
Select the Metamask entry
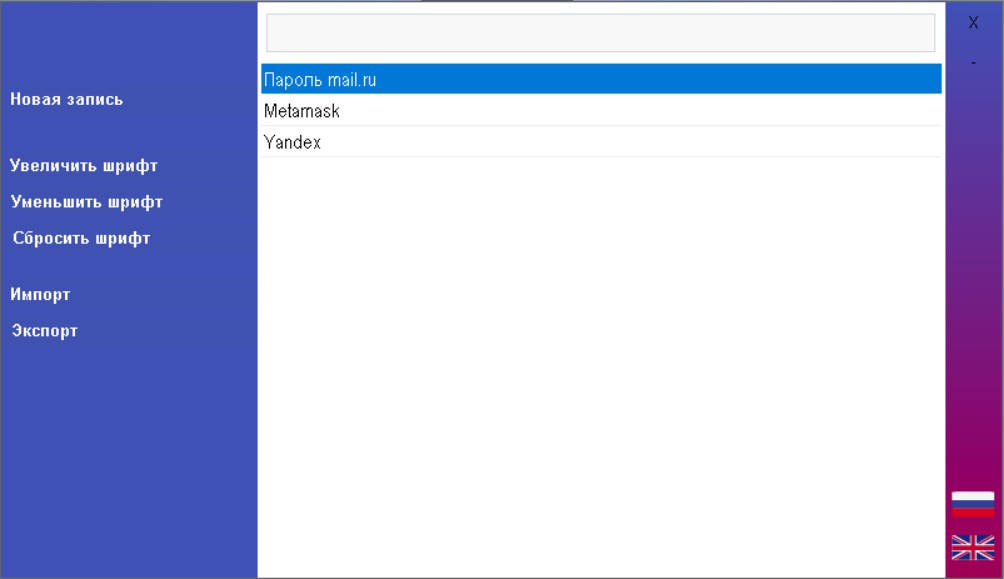click(601, 110)
